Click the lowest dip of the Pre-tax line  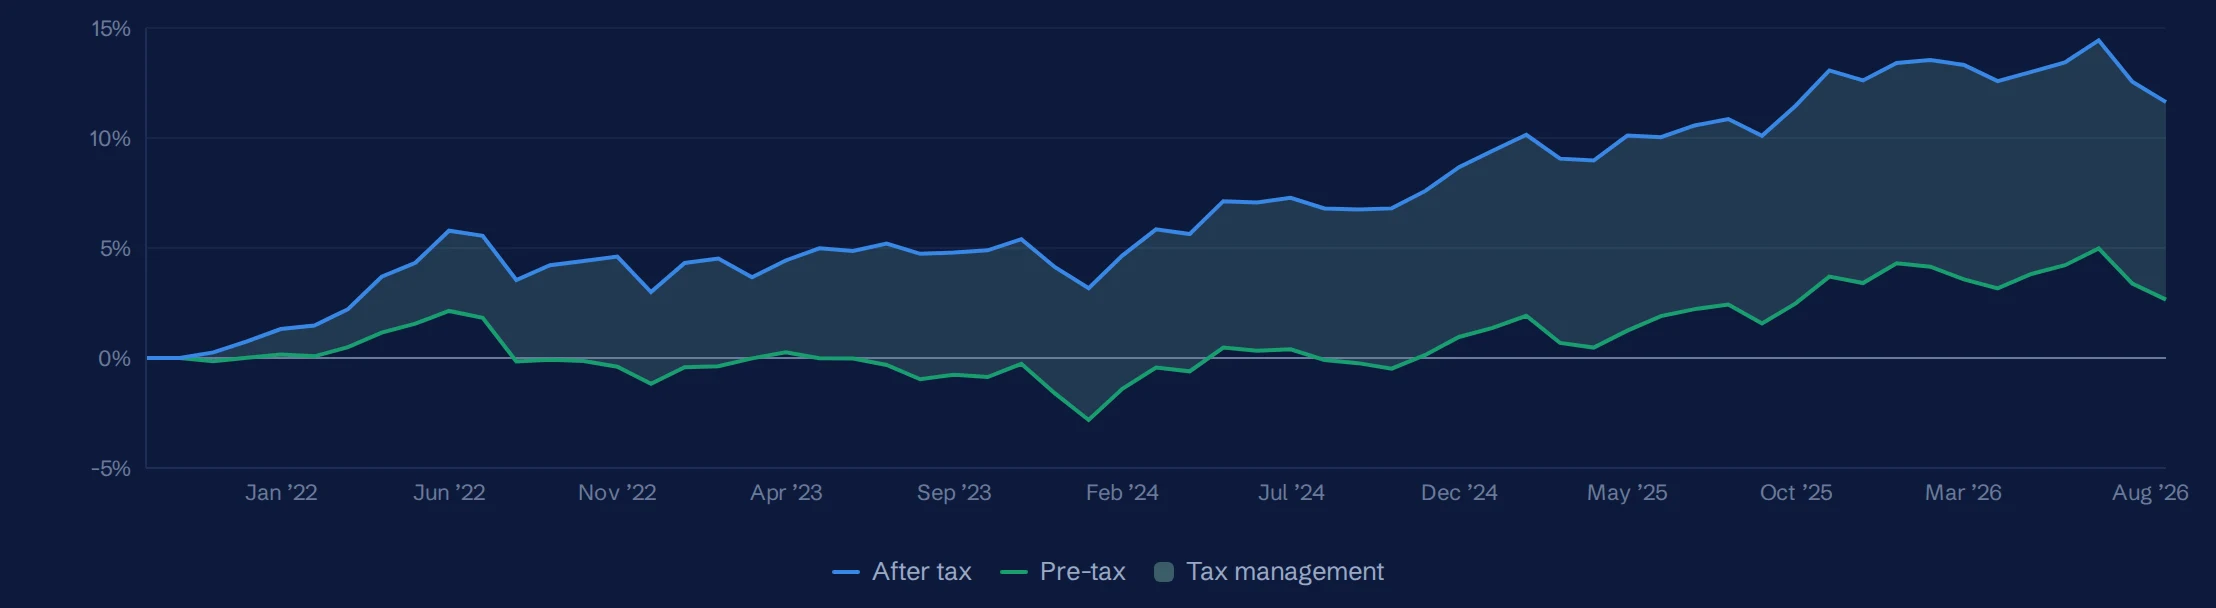point(1088,420)
